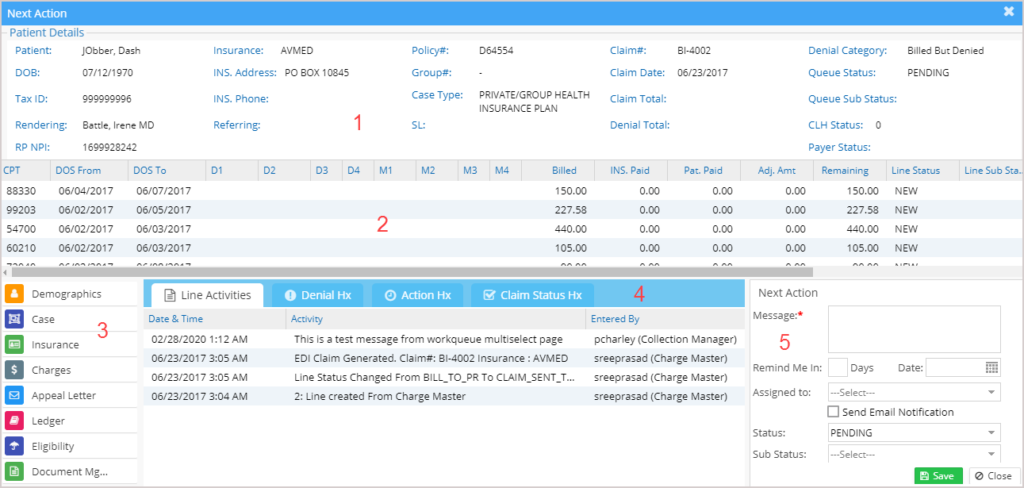Screen dimensions: 1024x488
Task: Open the Charges dollar icon
Action: (x=15, y=370)
